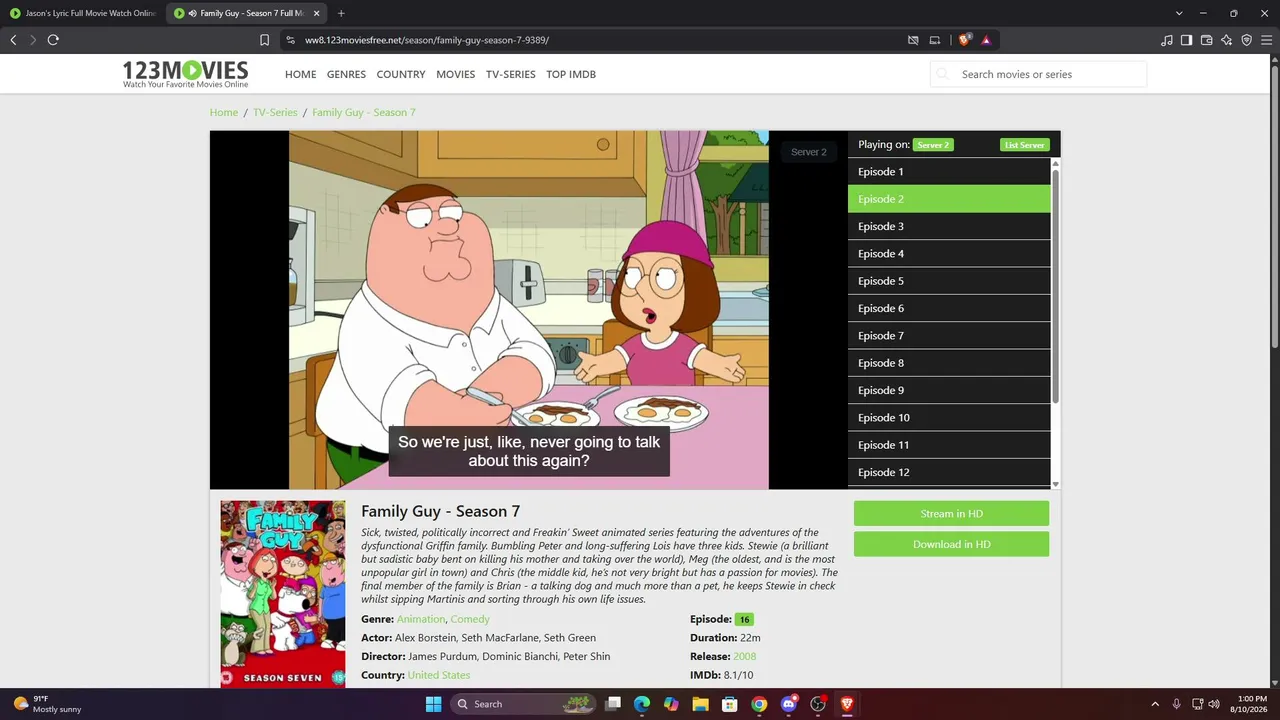
Task: Click the Home breadcrumb link
Action: pos(224,112)
